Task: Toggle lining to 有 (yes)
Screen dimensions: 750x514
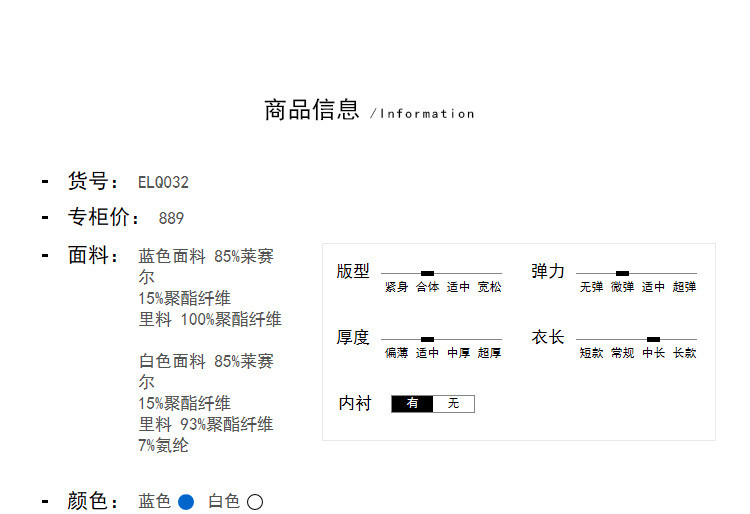Action: tap(412, 404)
